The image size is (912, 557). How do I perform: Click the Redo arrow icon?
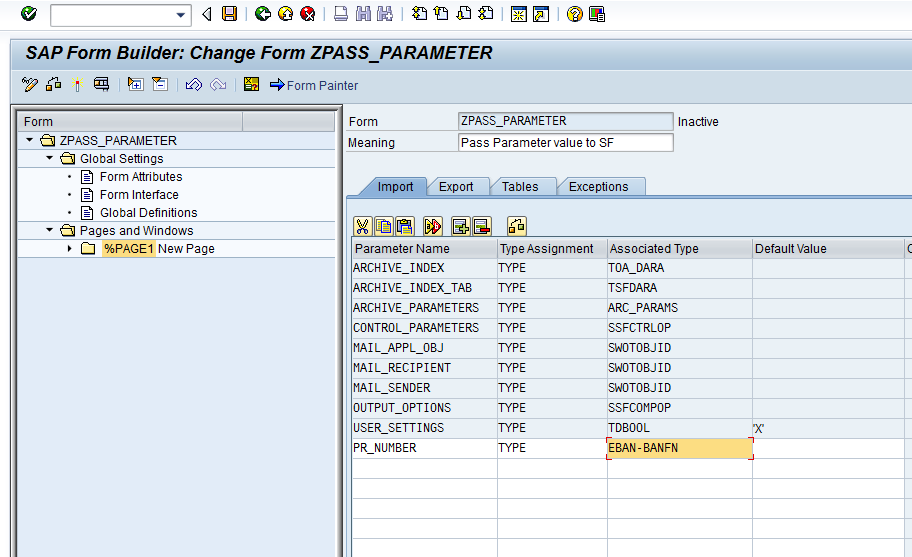tap(218, 85)
